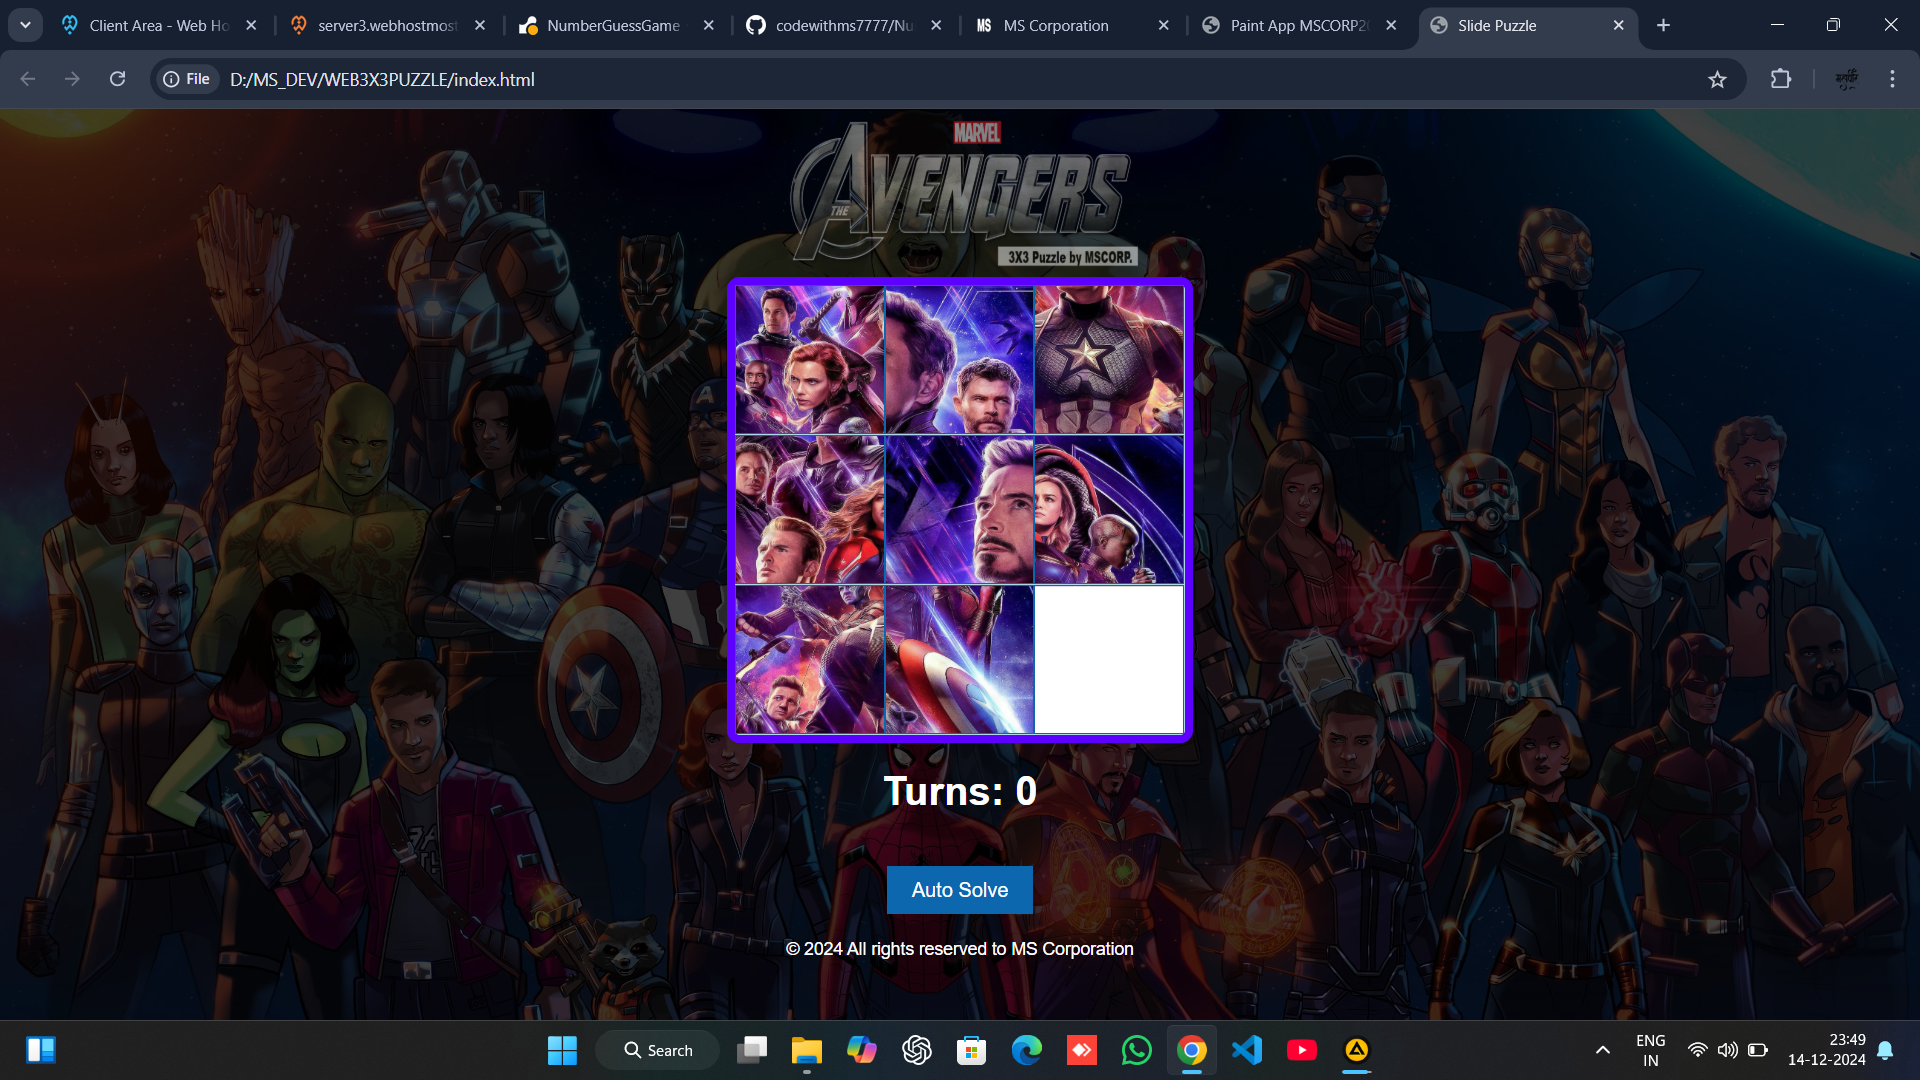Select Google Chrome in the taskbar
The height and width of the screenshot is (1080, 1920).
tap(1192, 1050)
